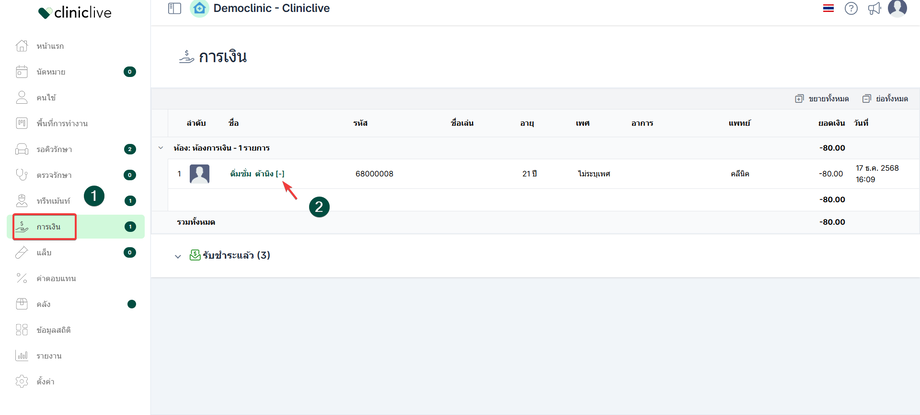Open the patient photo thumbnail in row 1

click(200, 174)
